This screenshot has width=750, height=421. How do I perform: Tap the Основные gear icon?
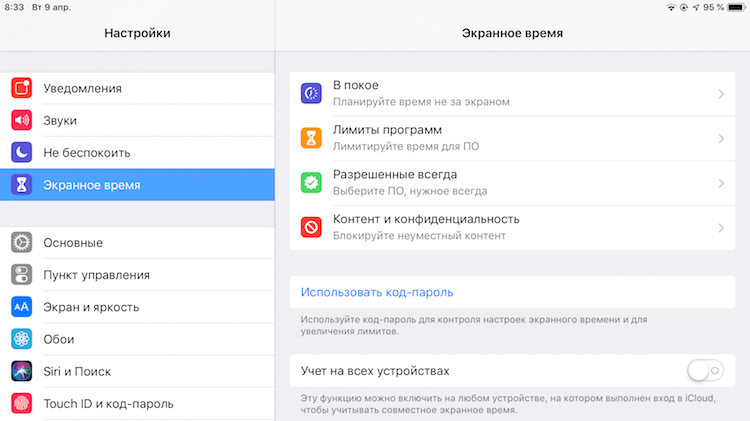pos(22,243)
